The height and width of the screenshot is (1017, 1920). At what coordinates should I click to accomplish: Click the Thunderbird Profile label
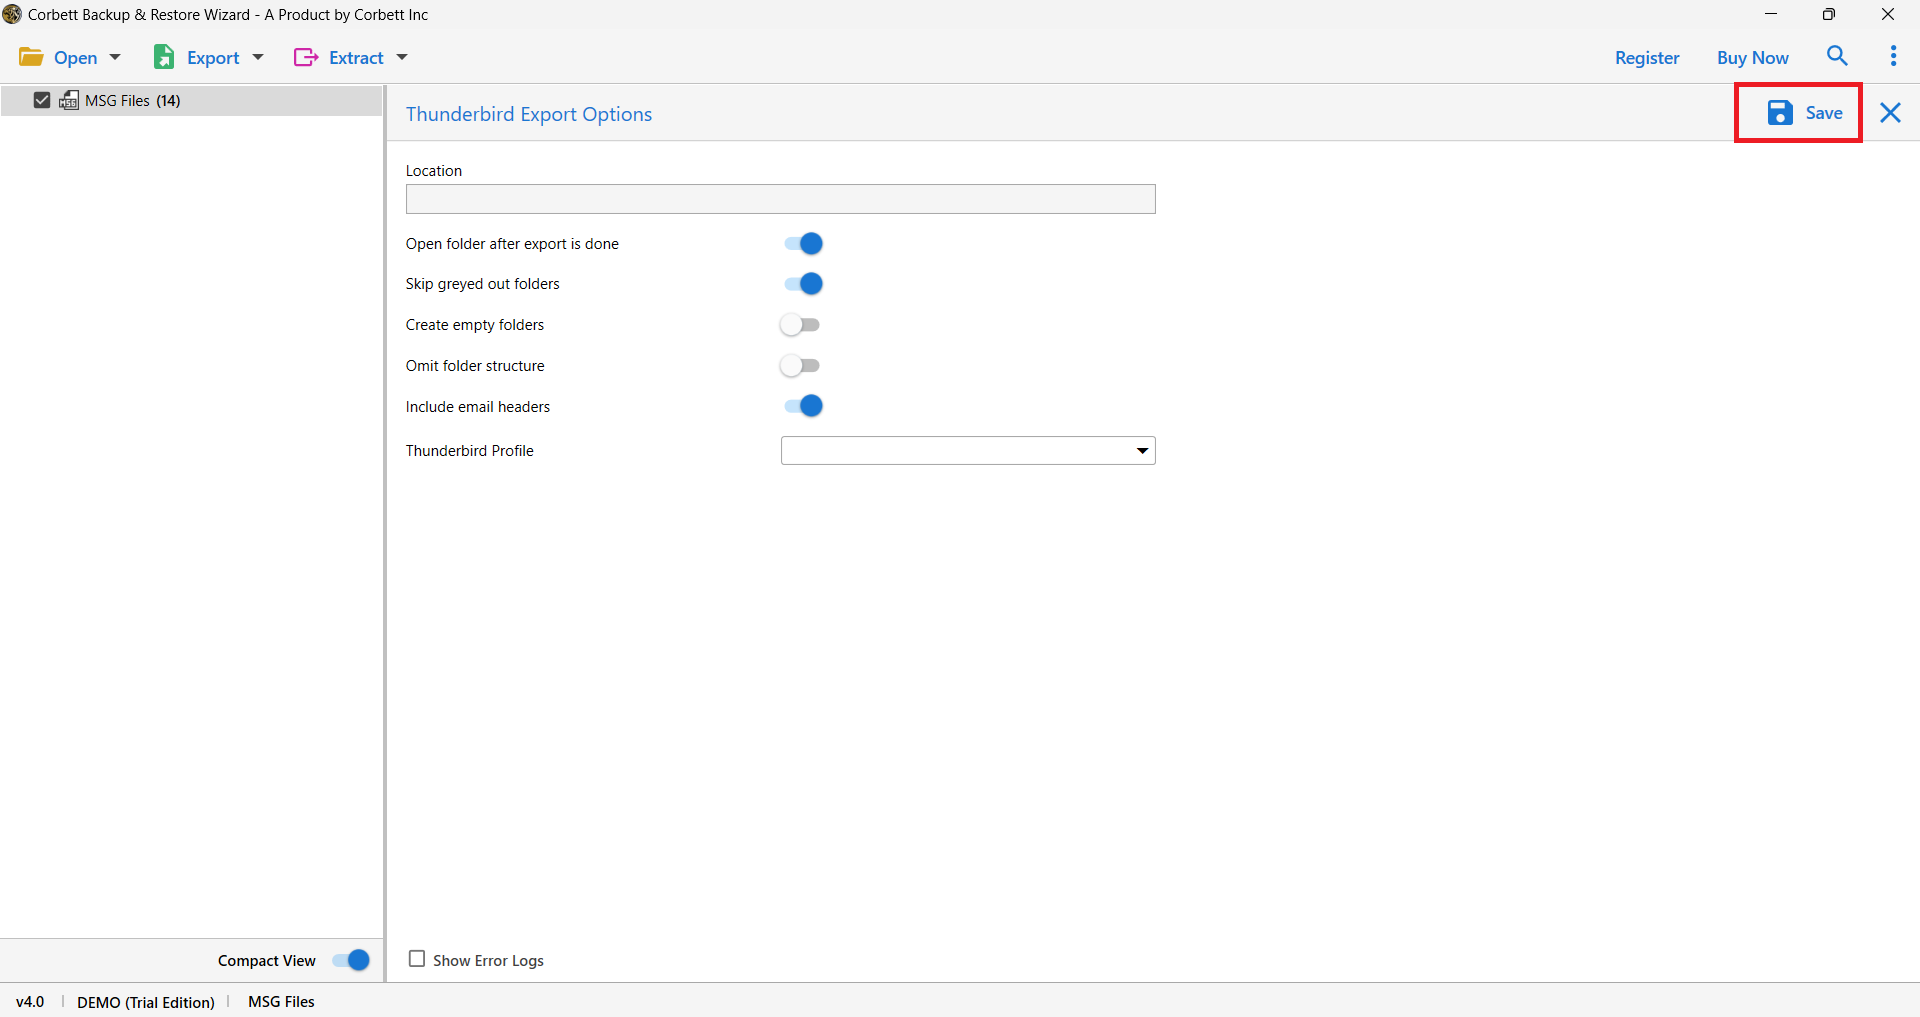470,451
